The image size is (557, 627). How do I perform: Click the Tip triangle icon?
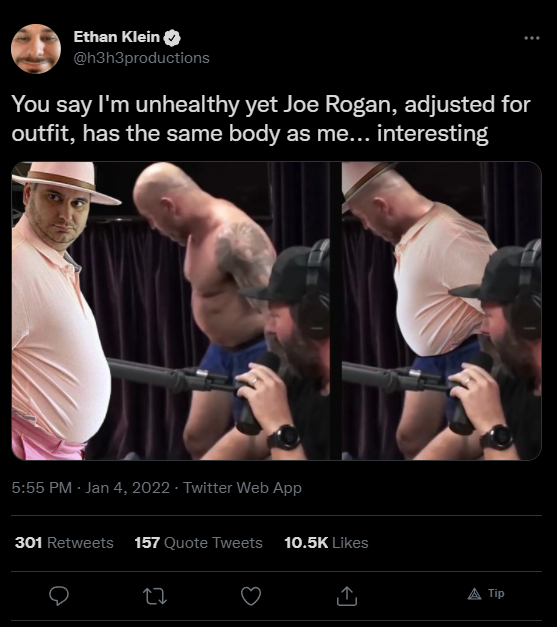[475, 594]
